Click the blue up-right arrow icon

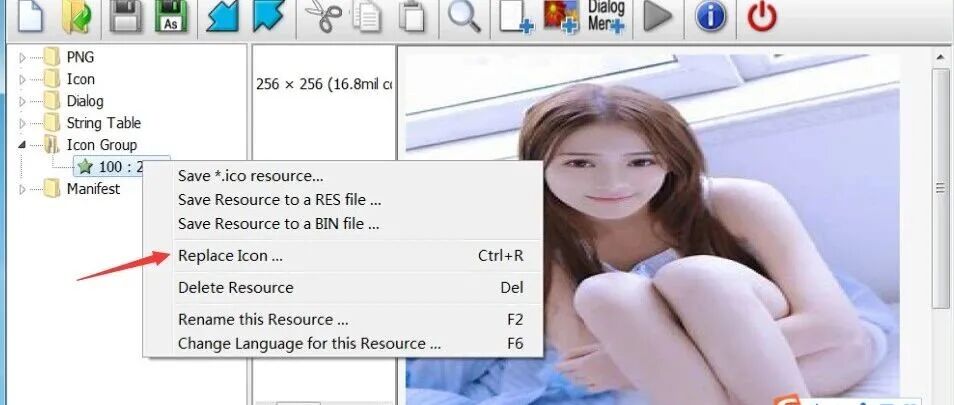pos(269,16)
